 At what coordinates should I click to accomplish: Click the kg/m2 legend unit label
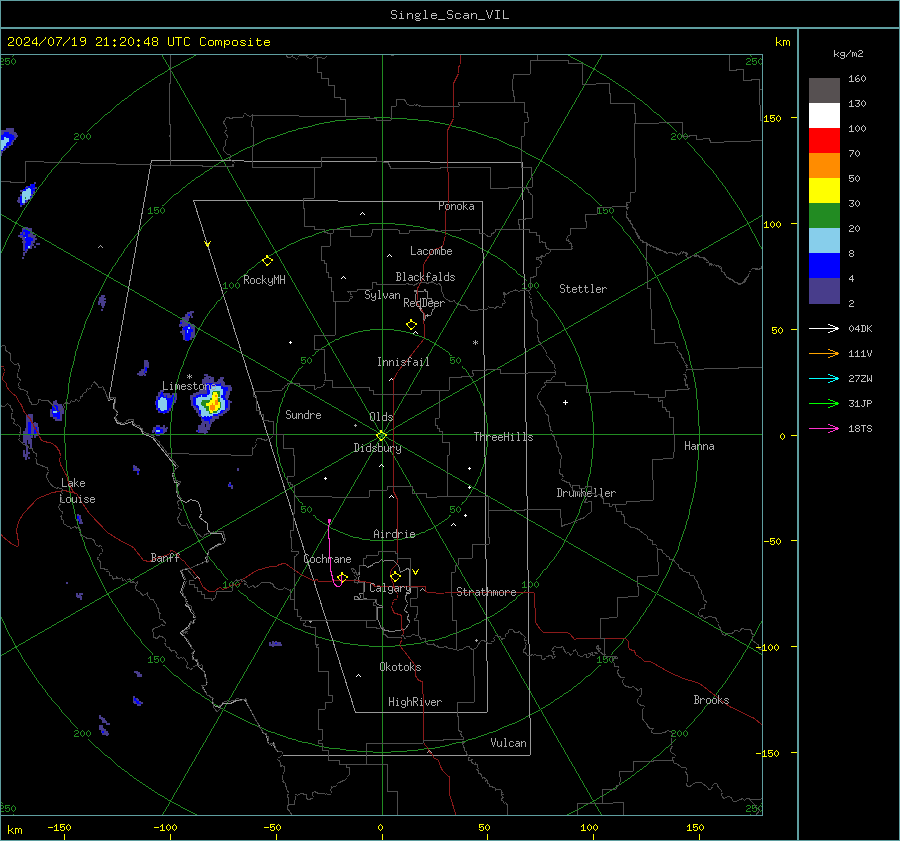pos(848,54)
